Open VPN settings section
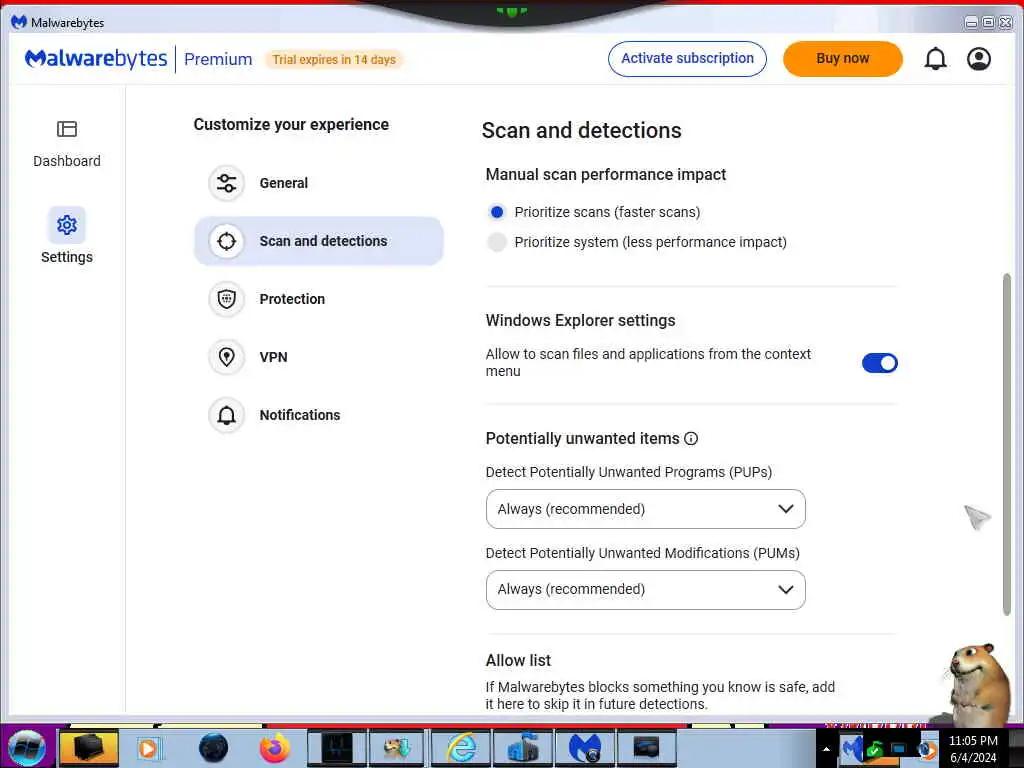The width and height of the screenshot is (1024, 768). (319, 357)
